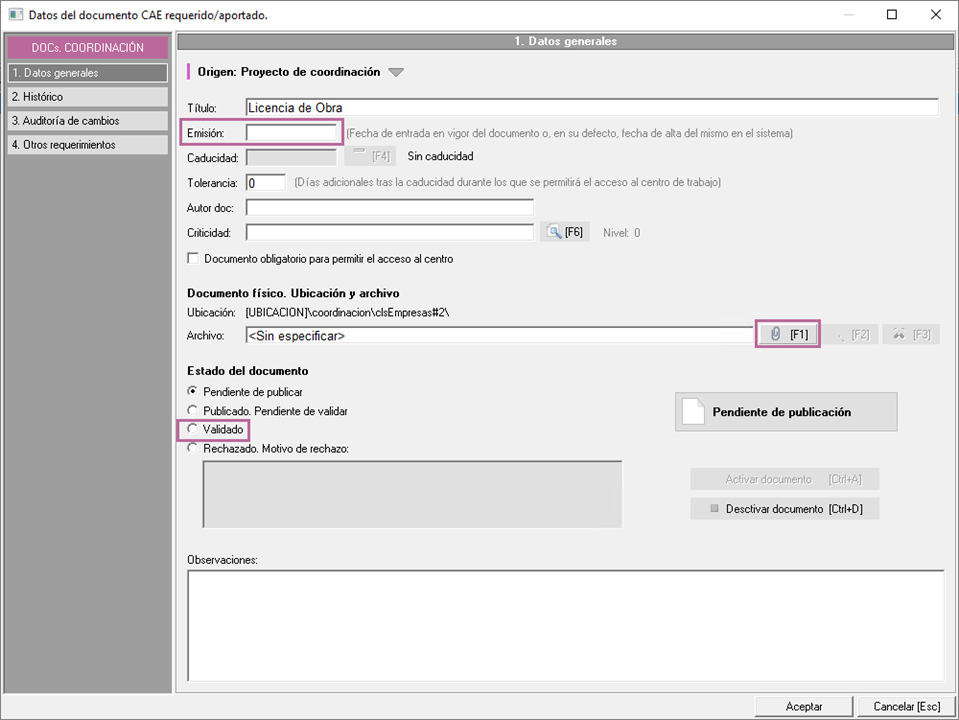The height and width of the screenshot is (720, 959).
Task: Click the Tolerancia days input field
Action: 265,183
